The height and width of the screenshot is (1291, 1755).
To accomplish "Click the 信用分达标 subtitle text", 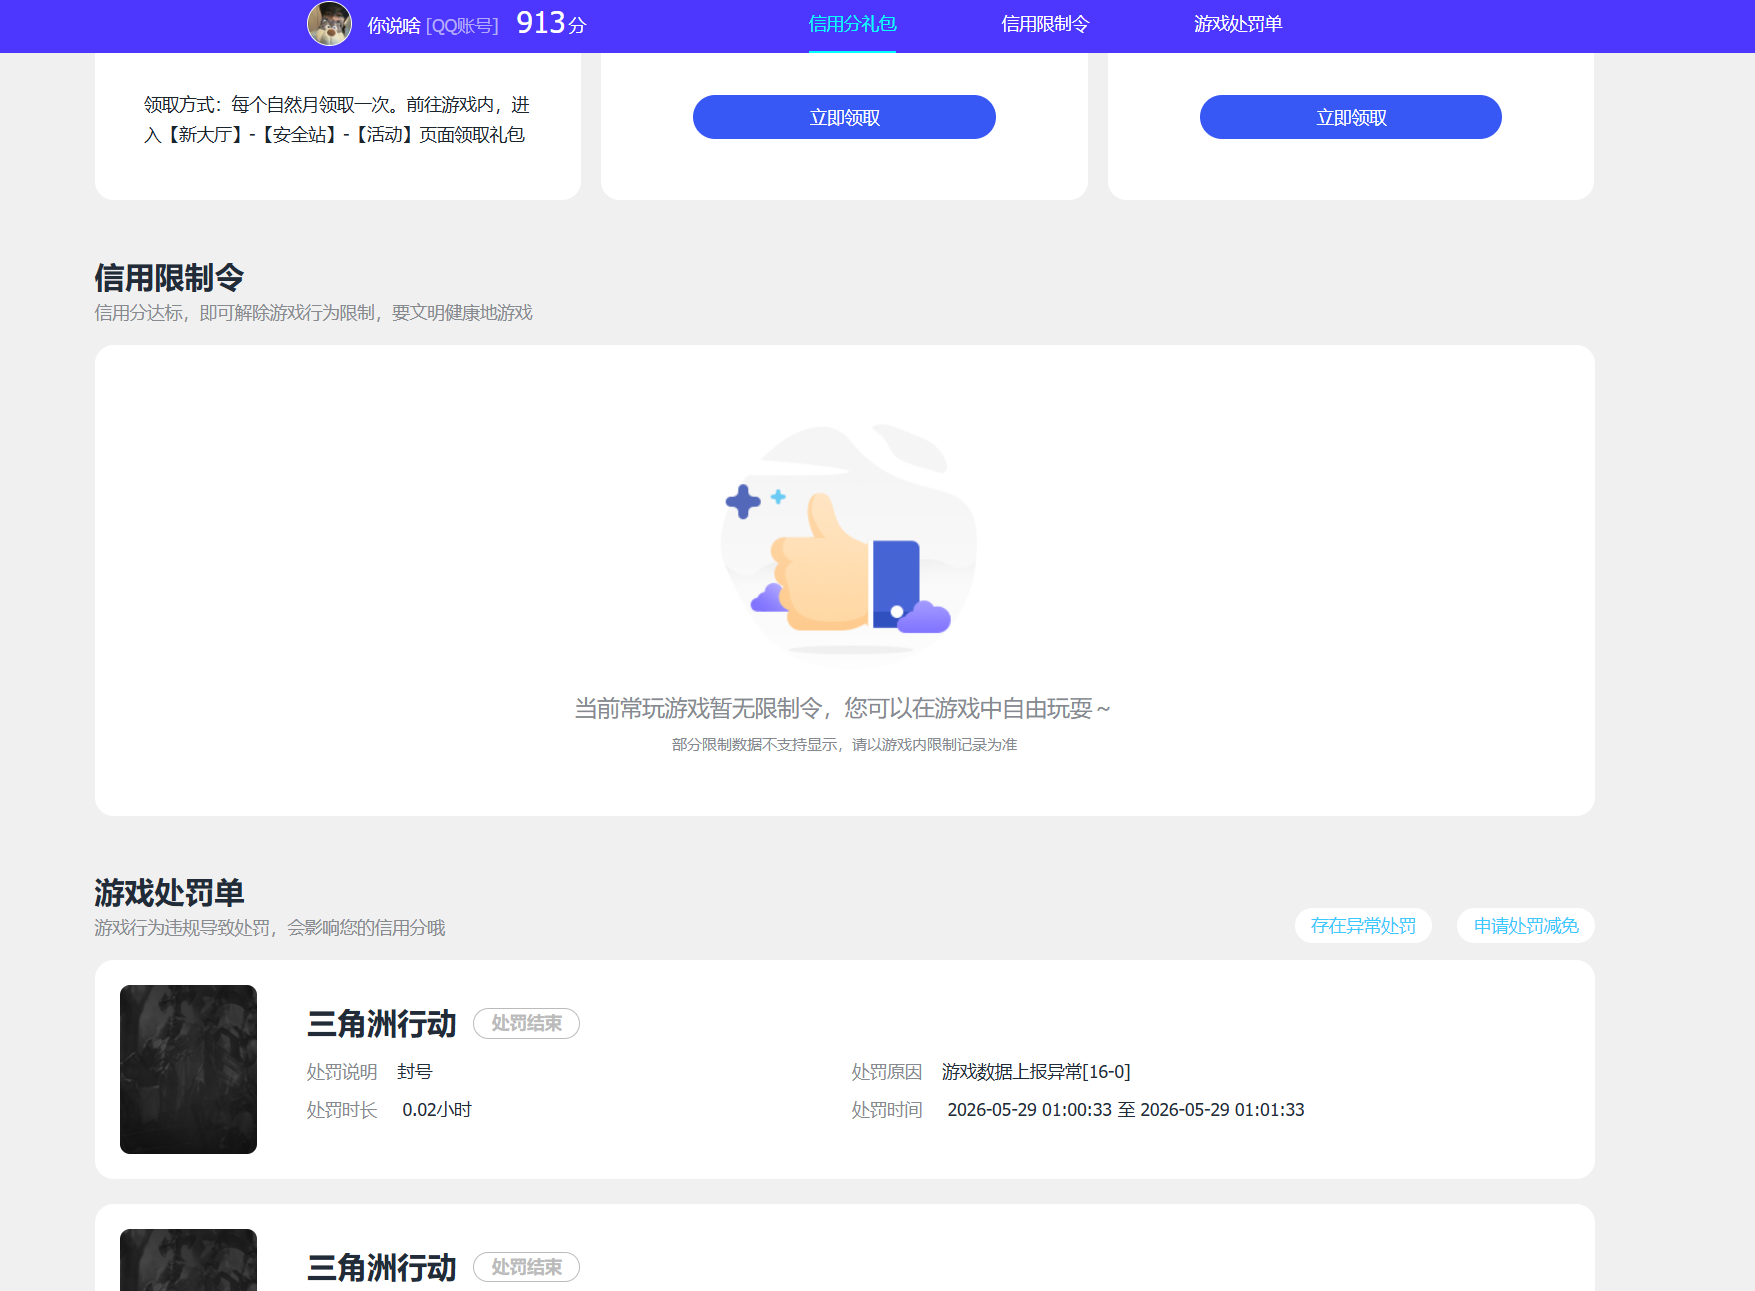I will click(x=313, y=313).
